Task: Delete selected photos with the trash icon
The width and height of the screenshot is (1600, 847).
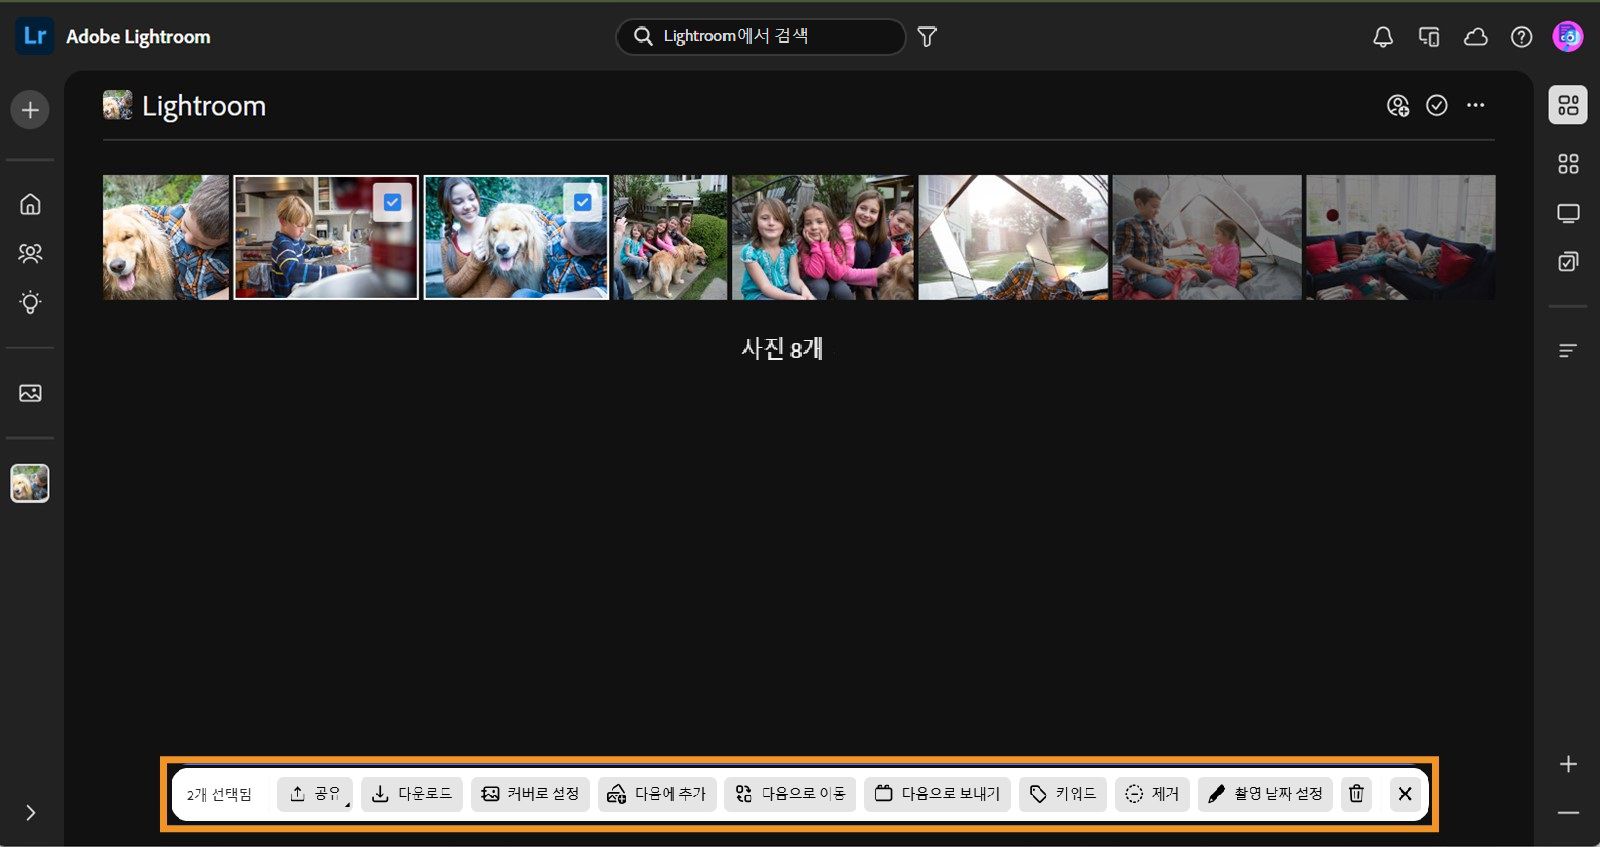Action: pyautogui.click(x=1356, y=794)
